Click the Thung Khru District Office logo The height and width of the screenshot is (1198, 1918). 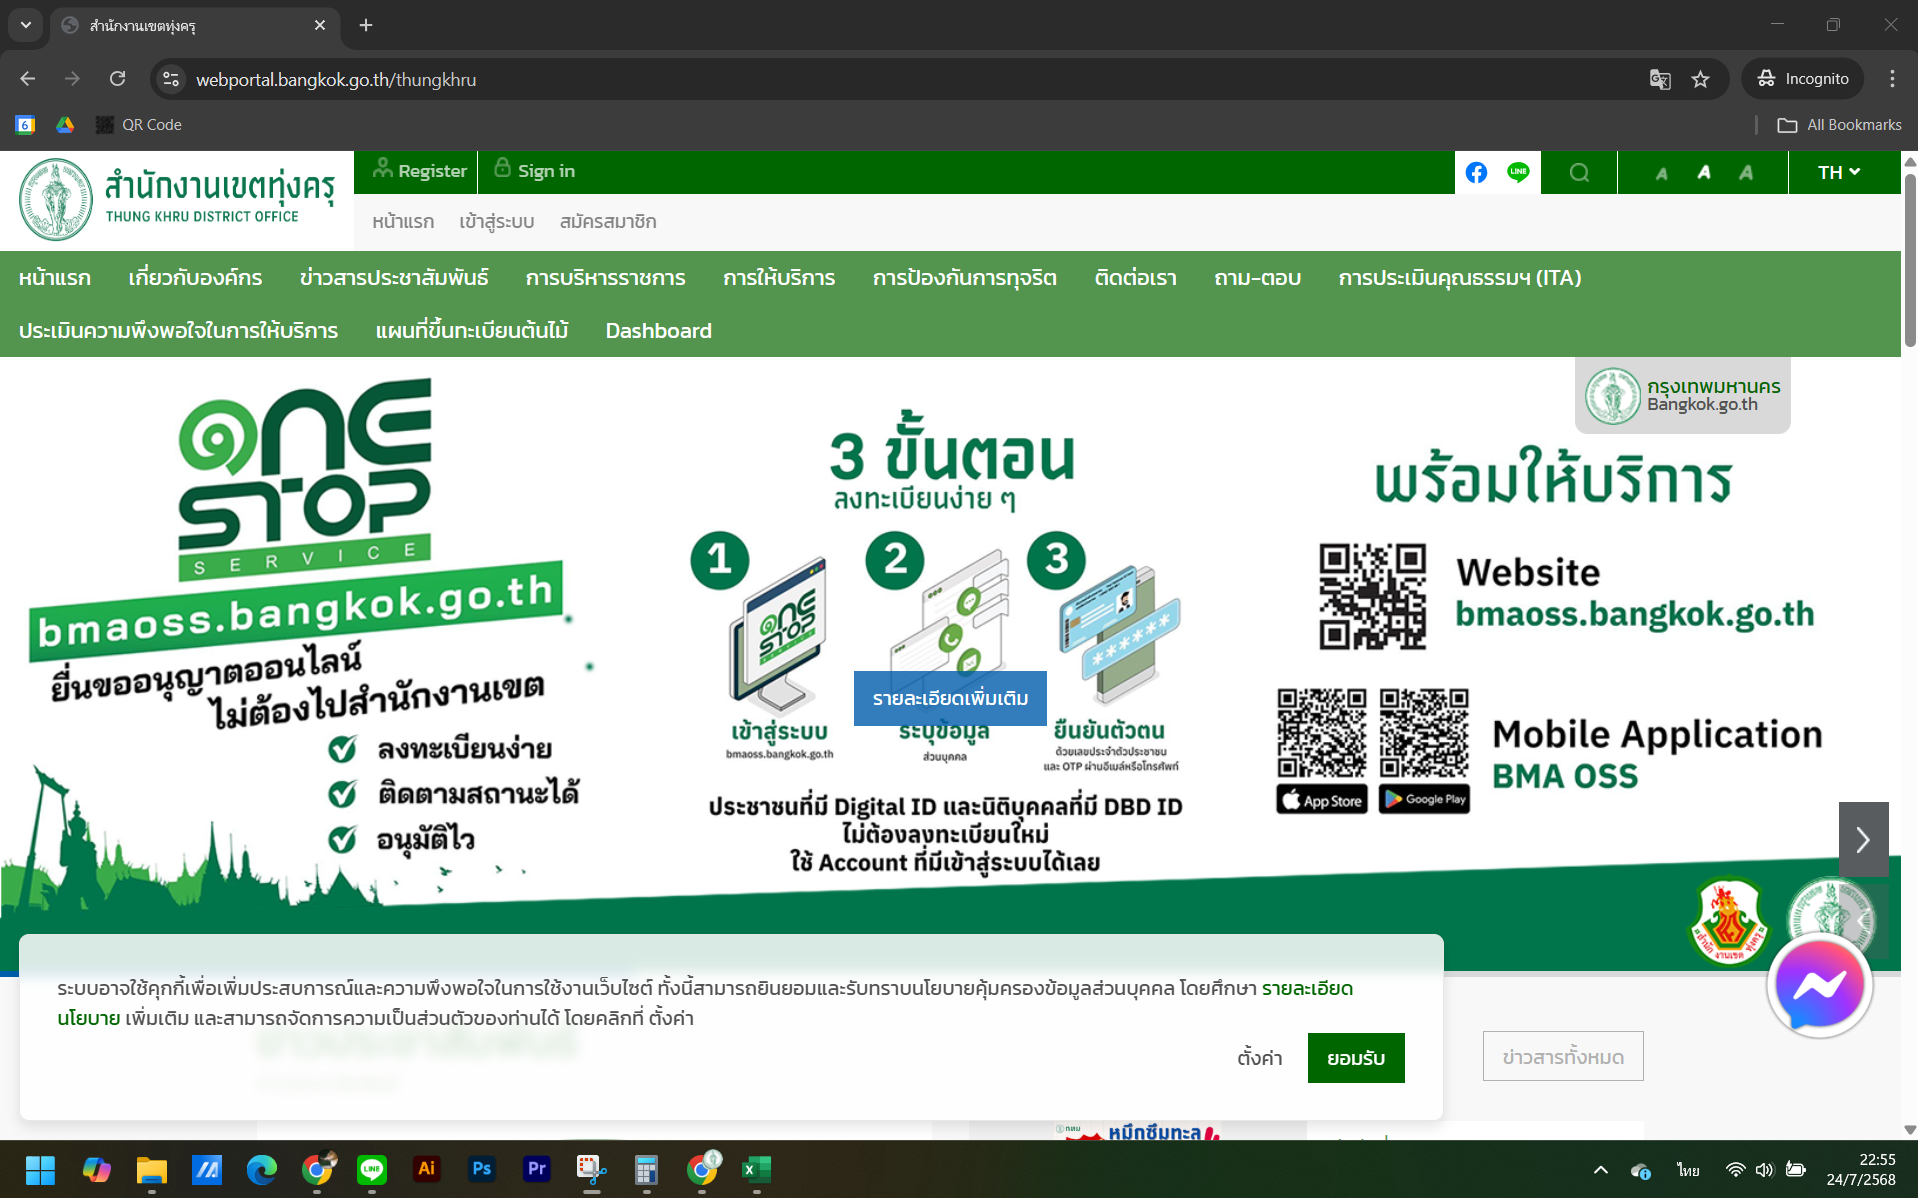tap(177, 200)
